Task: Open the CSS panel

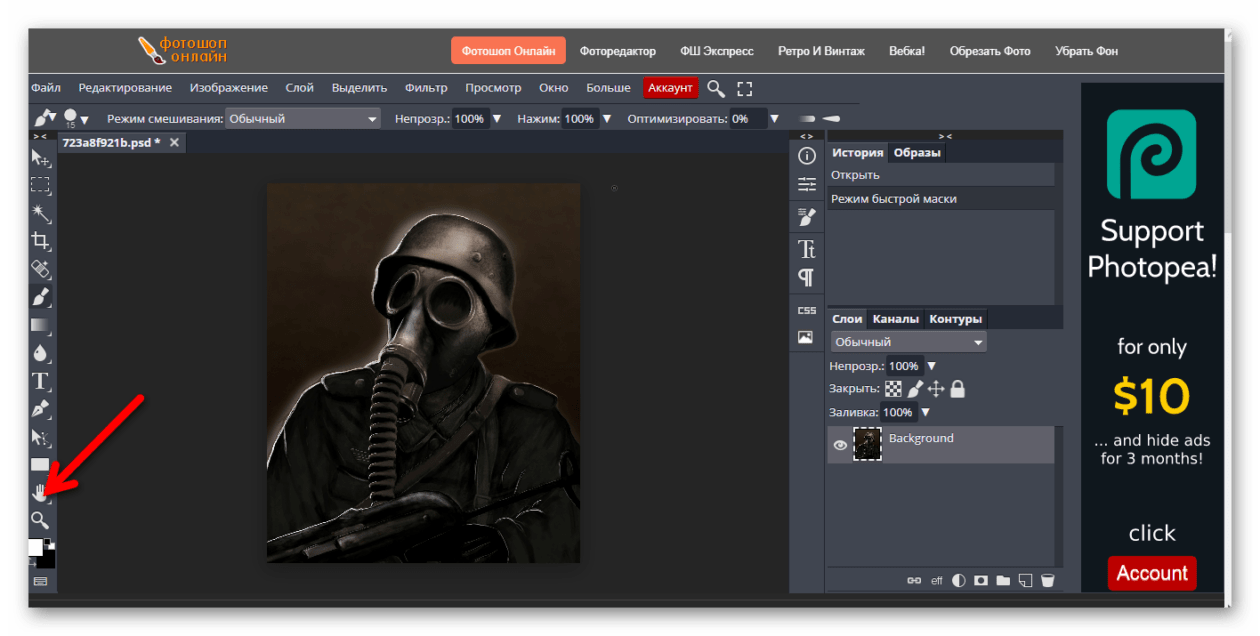Action: (x=806, y=310)
